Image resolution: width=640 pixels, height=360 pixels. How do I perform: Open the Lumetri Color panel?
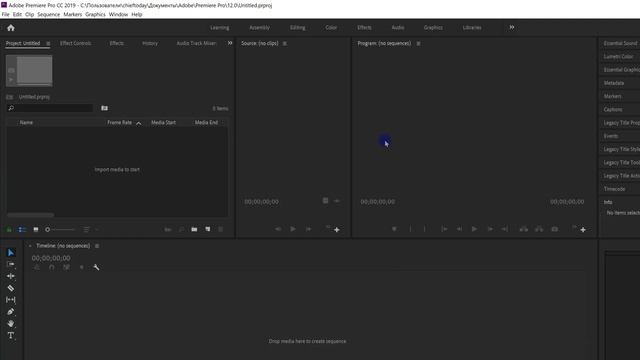(619, 57)
